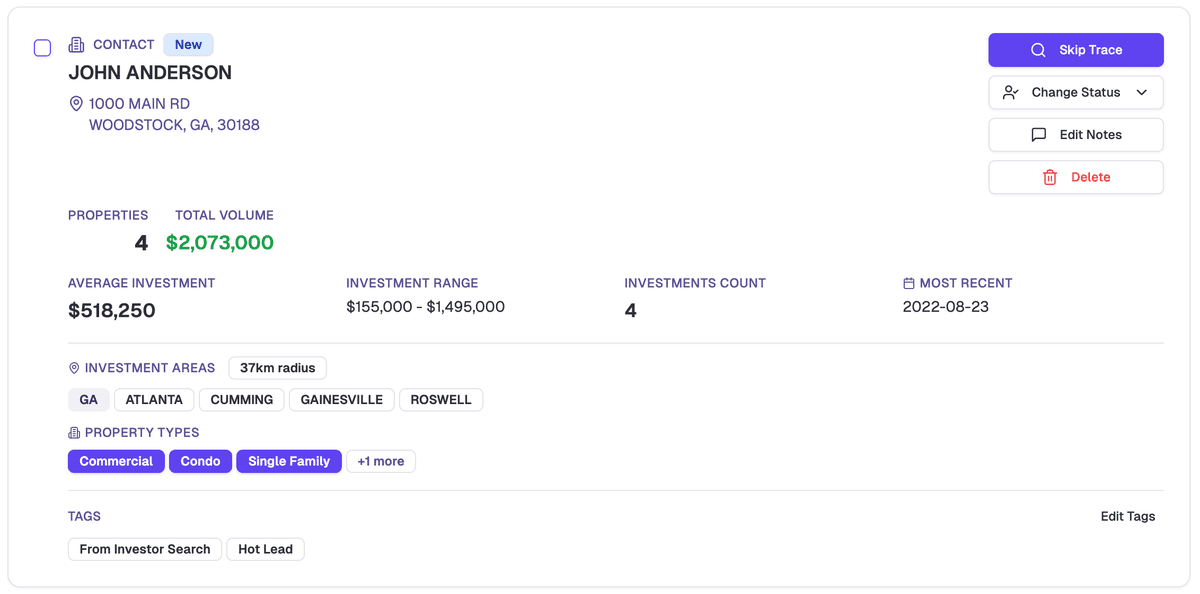
Task: Toggle the Hot Lead tag
Action: (x=265, y=549)
